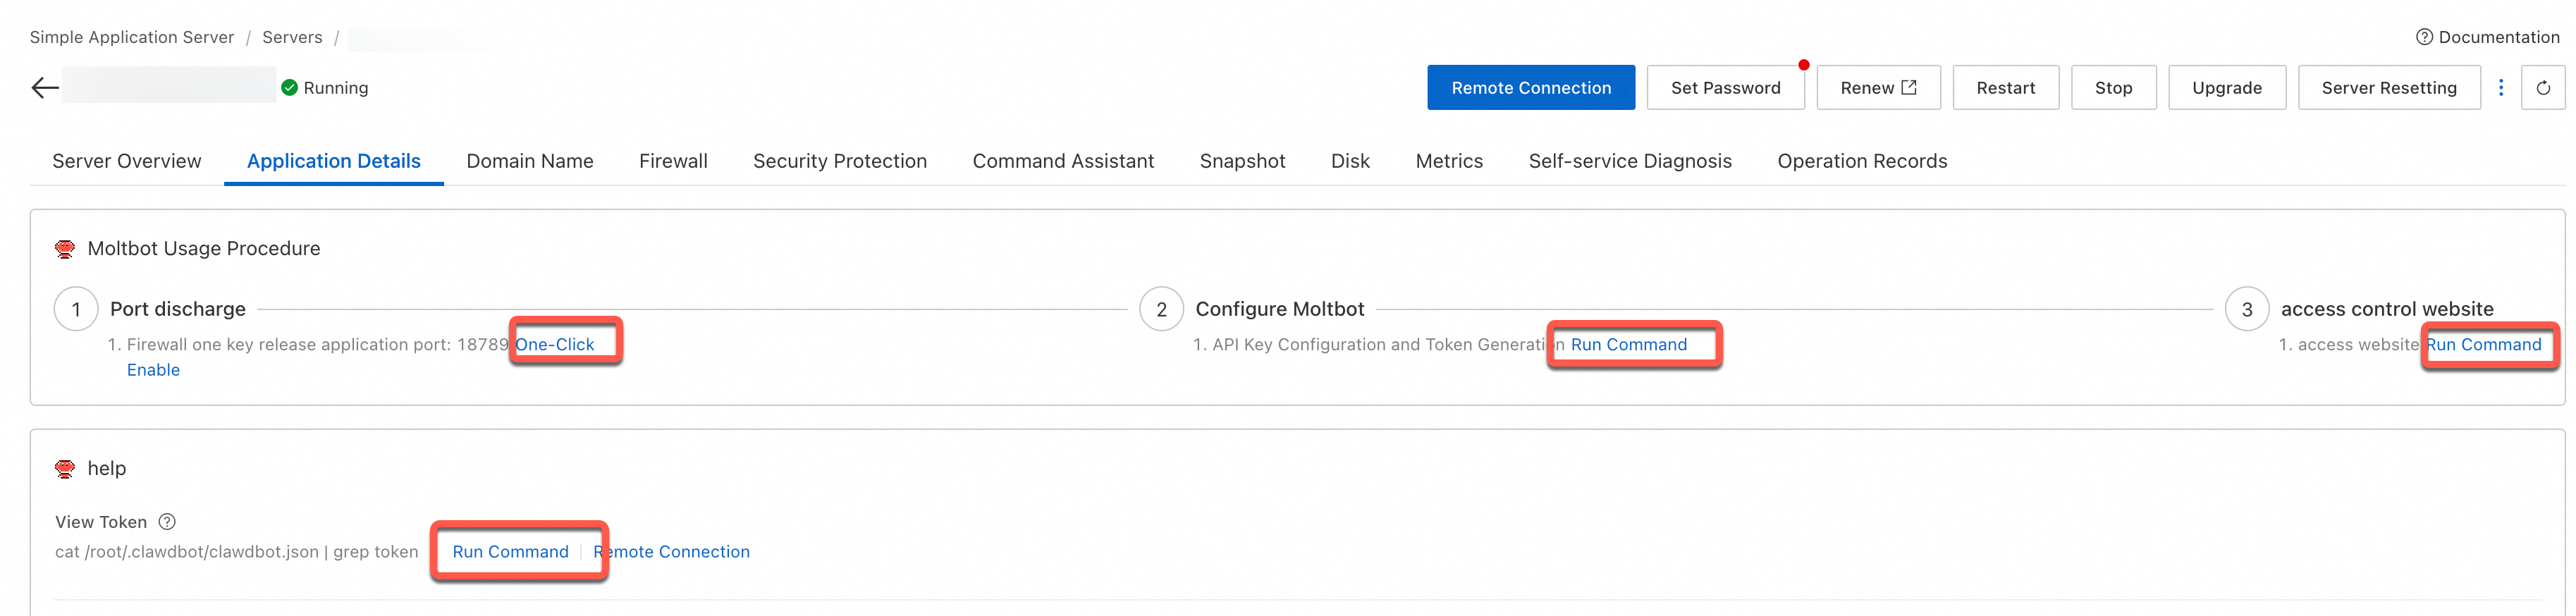Click the Remote Connection blue button

click(1530, 88)
